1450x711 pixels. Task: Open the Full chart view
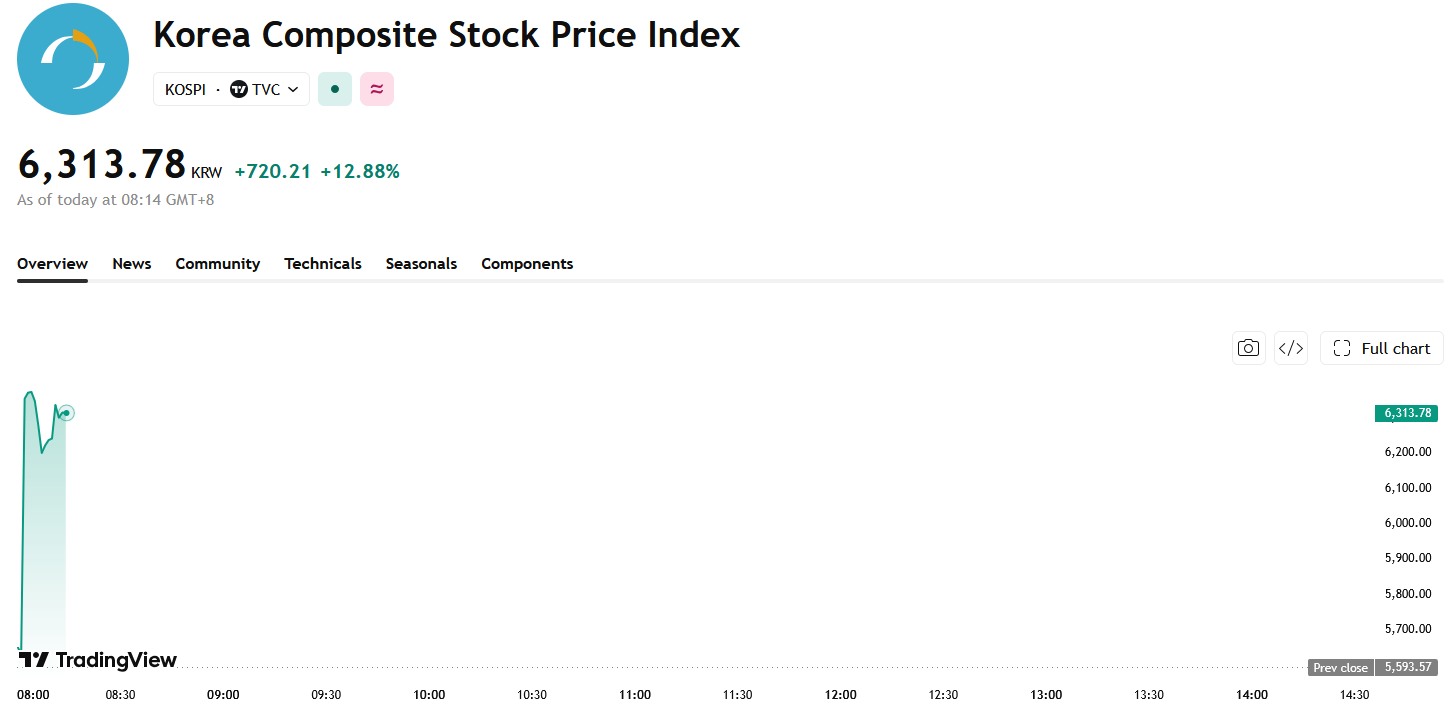(x=1382, y=348)
